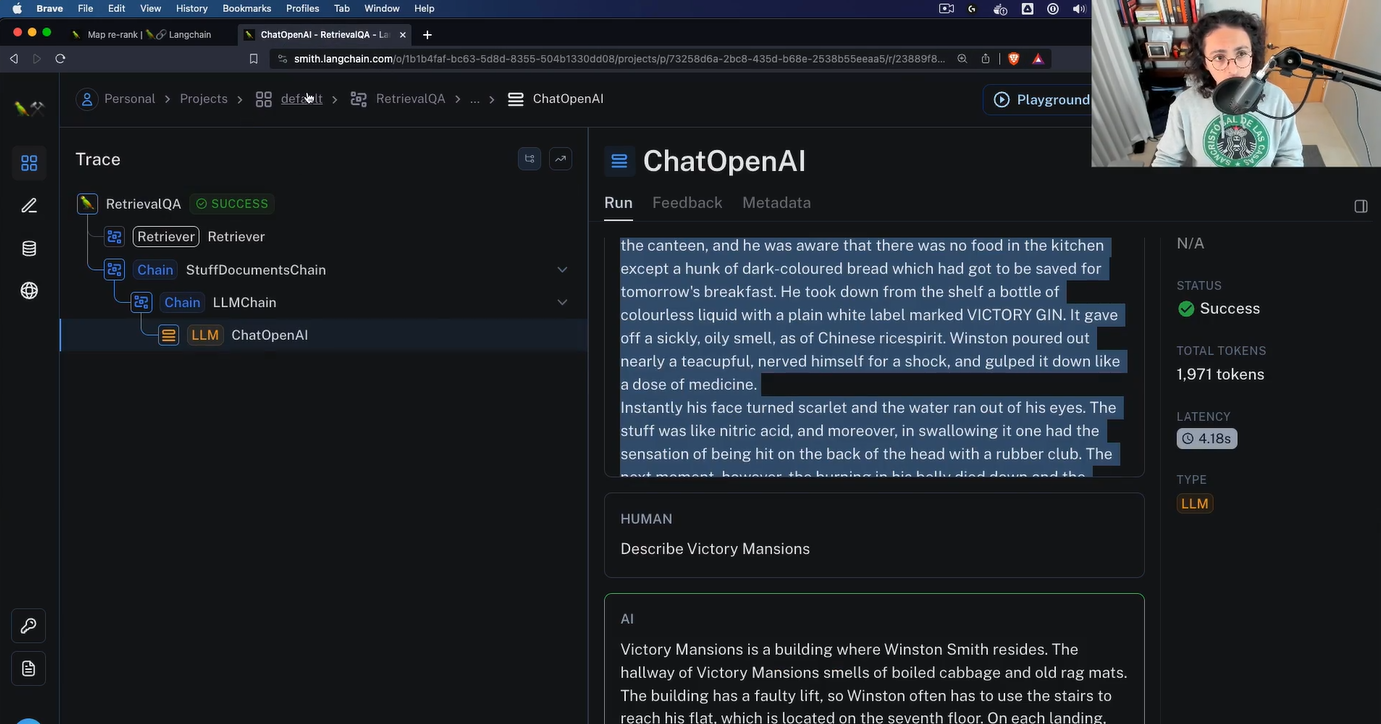Switch to the Run tab

(x=618, y=203)
